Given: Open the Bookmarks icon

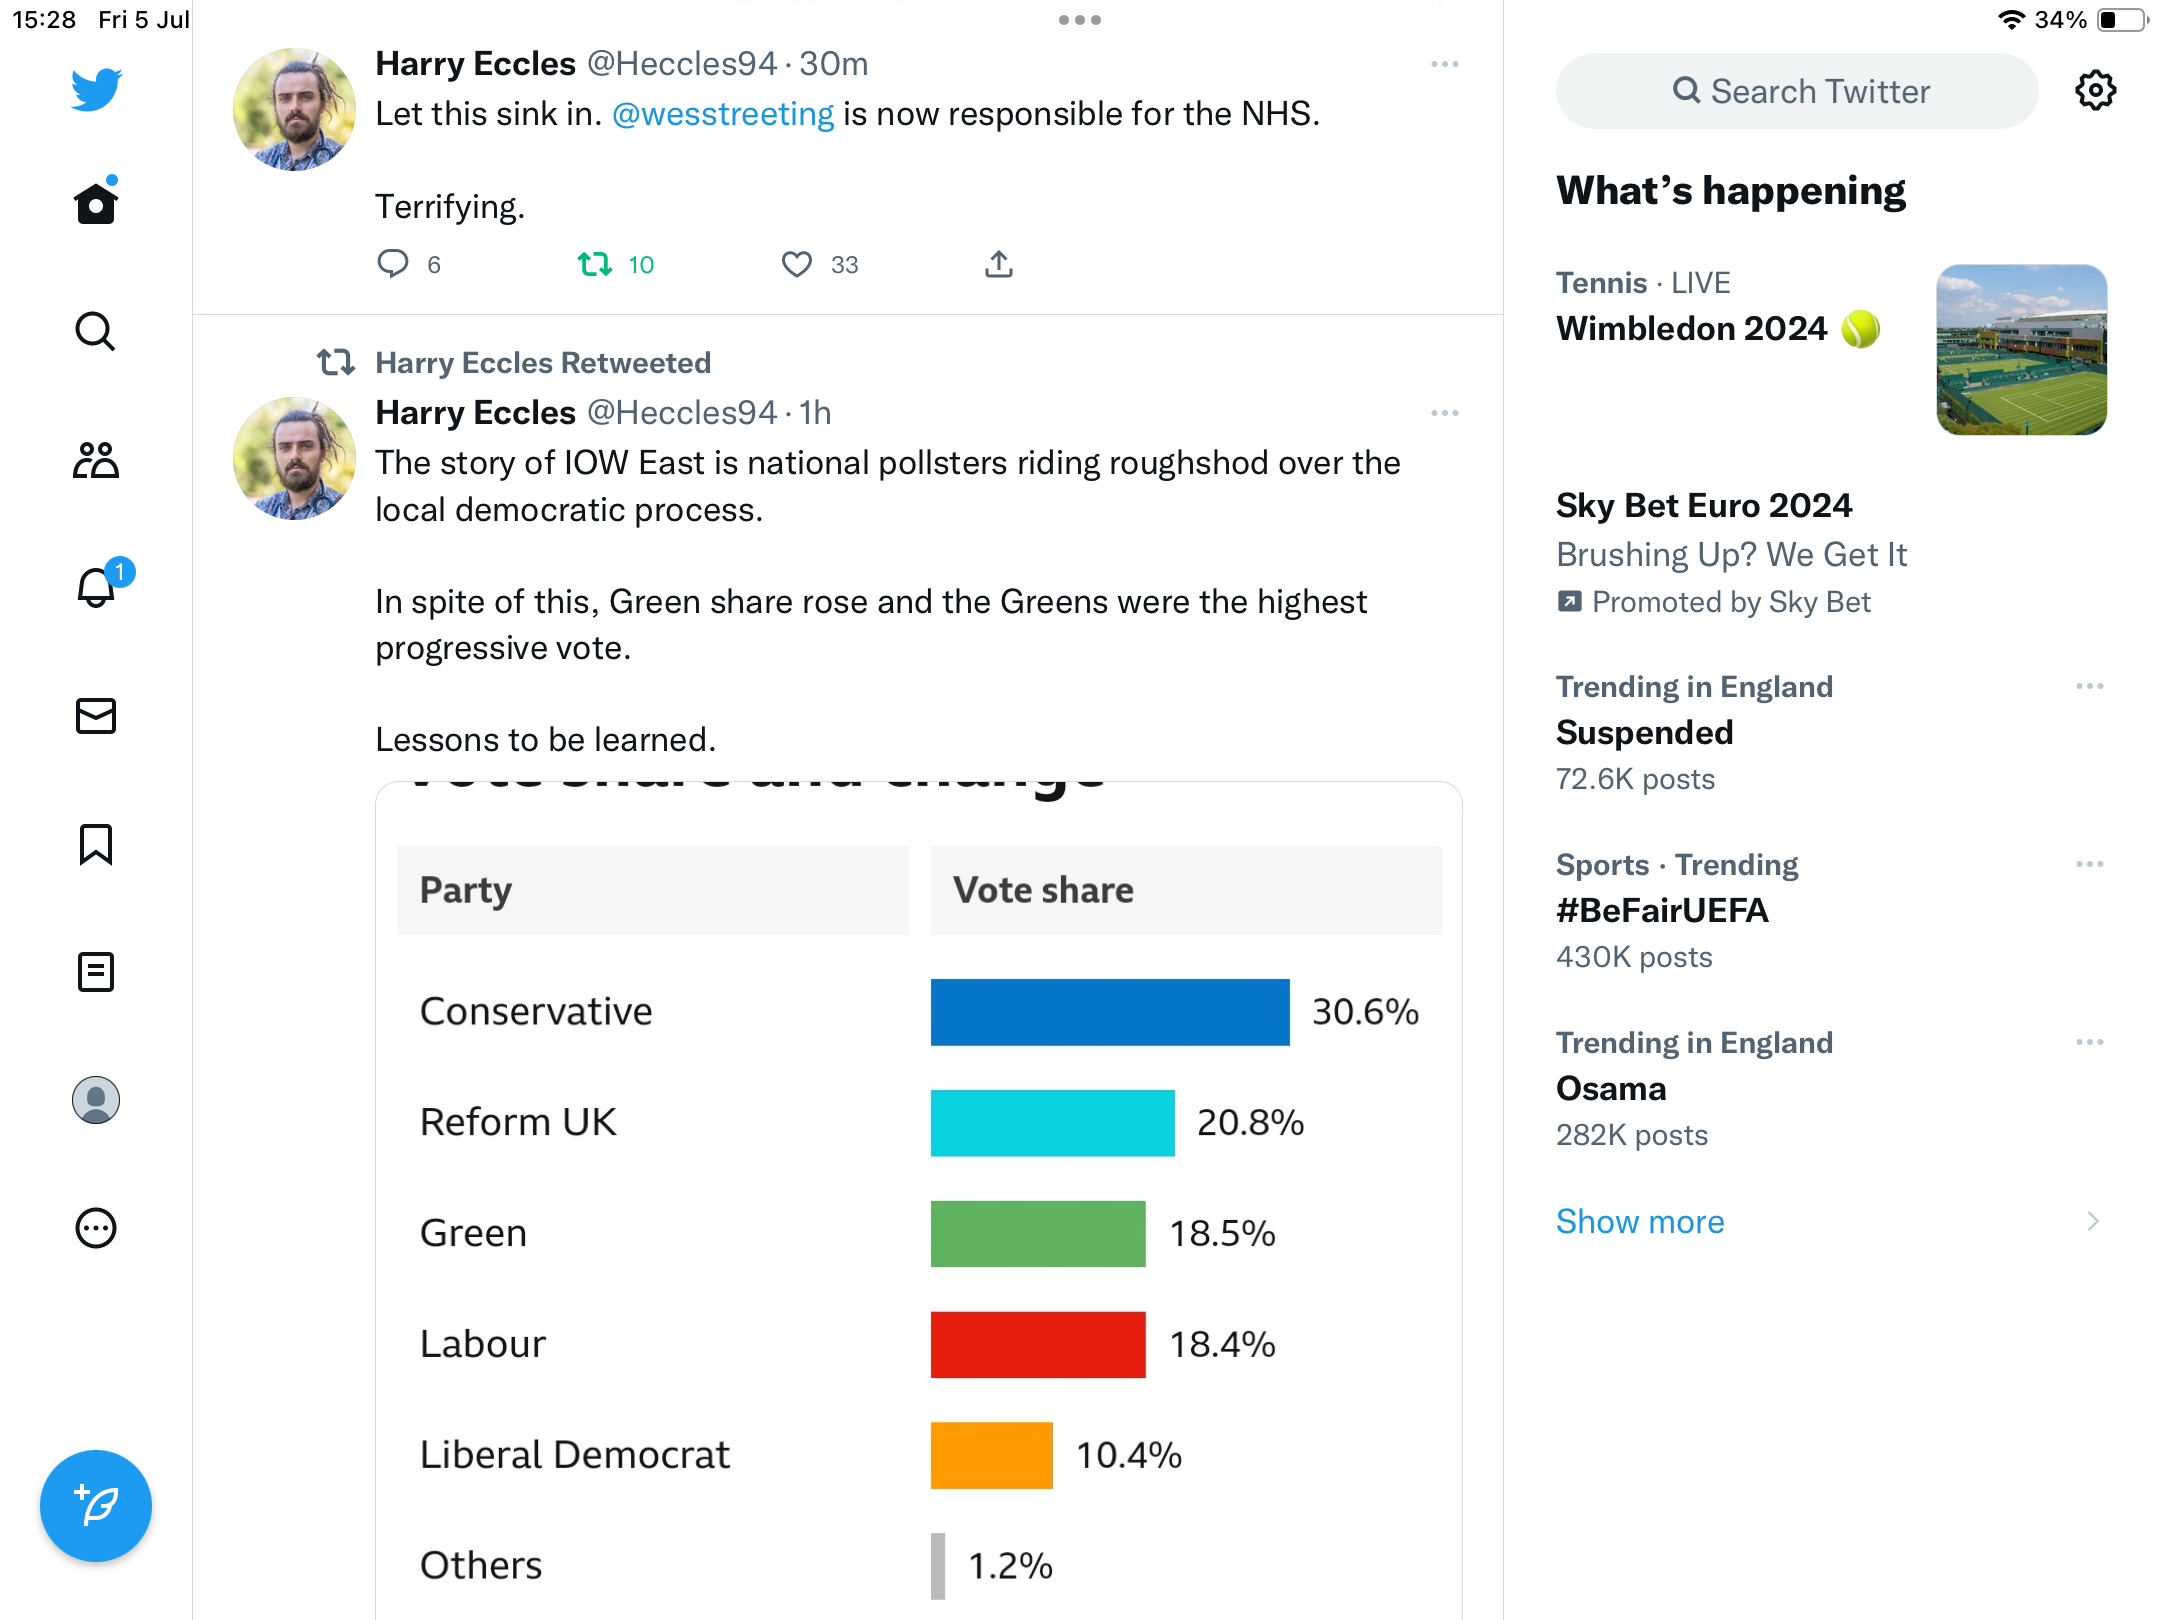Looking at the screenshot, I should coord(96,844).
